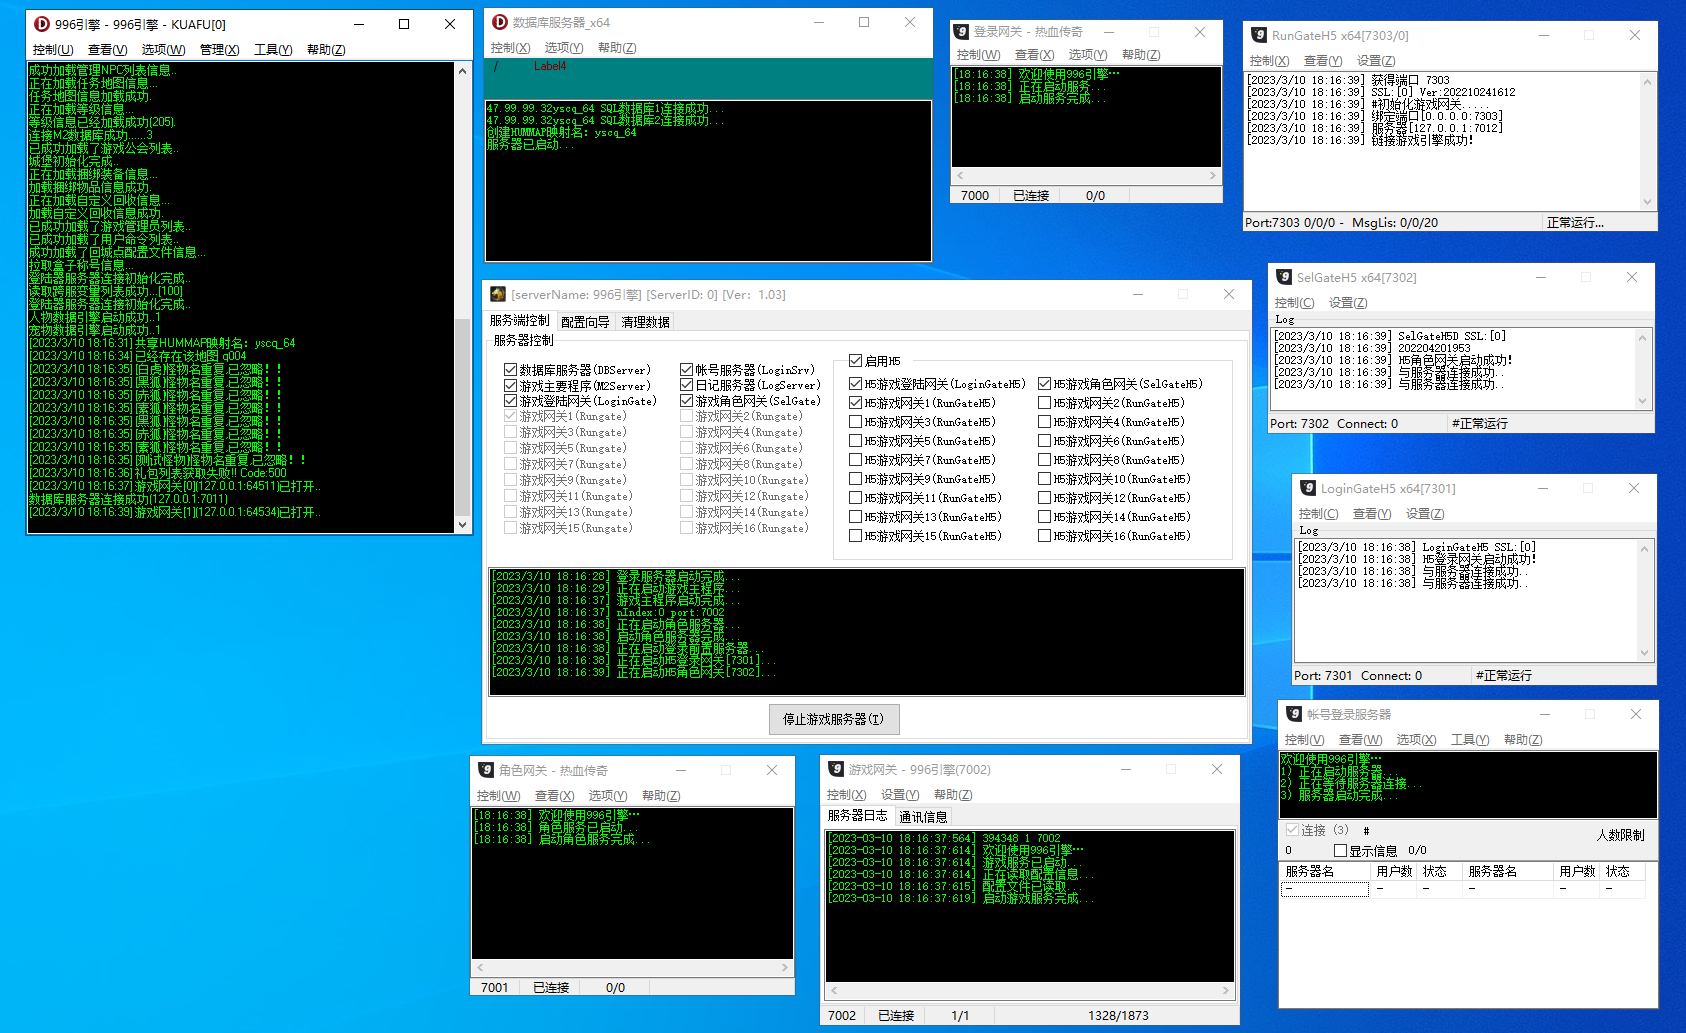Uncheck 数据库服务器(DBServer) checkbox
1686x1033 pixels.
(x=511, y=370)
